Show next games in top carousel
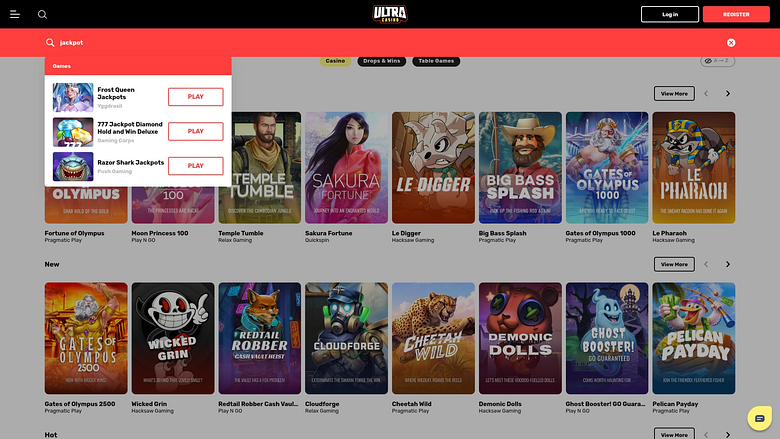The width and height of the screenshot is (780, 439). [728, 93]
